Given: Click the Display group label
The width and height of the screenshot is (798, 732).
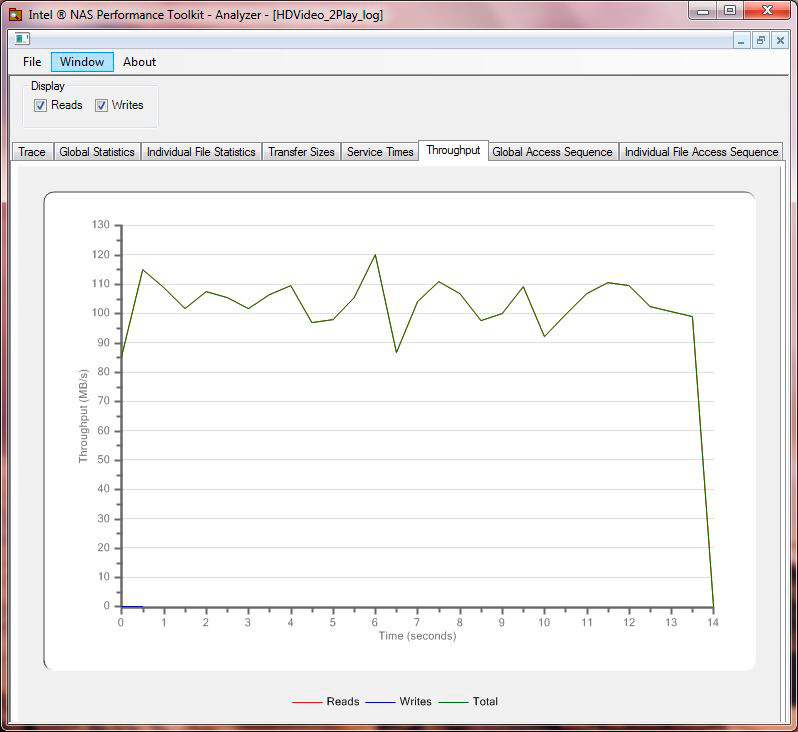Looking at the screenshot, I should pos(48,86).
